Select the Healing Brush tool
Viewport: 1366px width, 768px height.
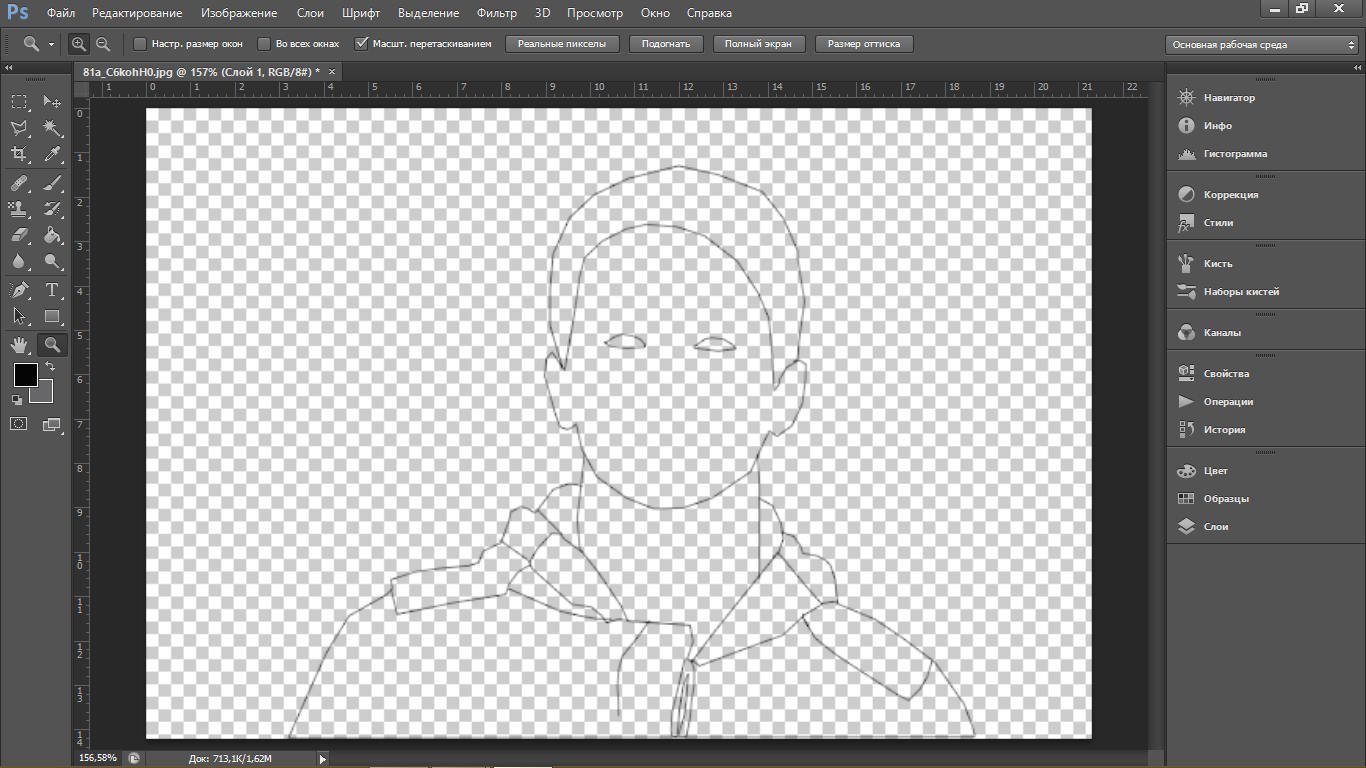coord(19,184)
